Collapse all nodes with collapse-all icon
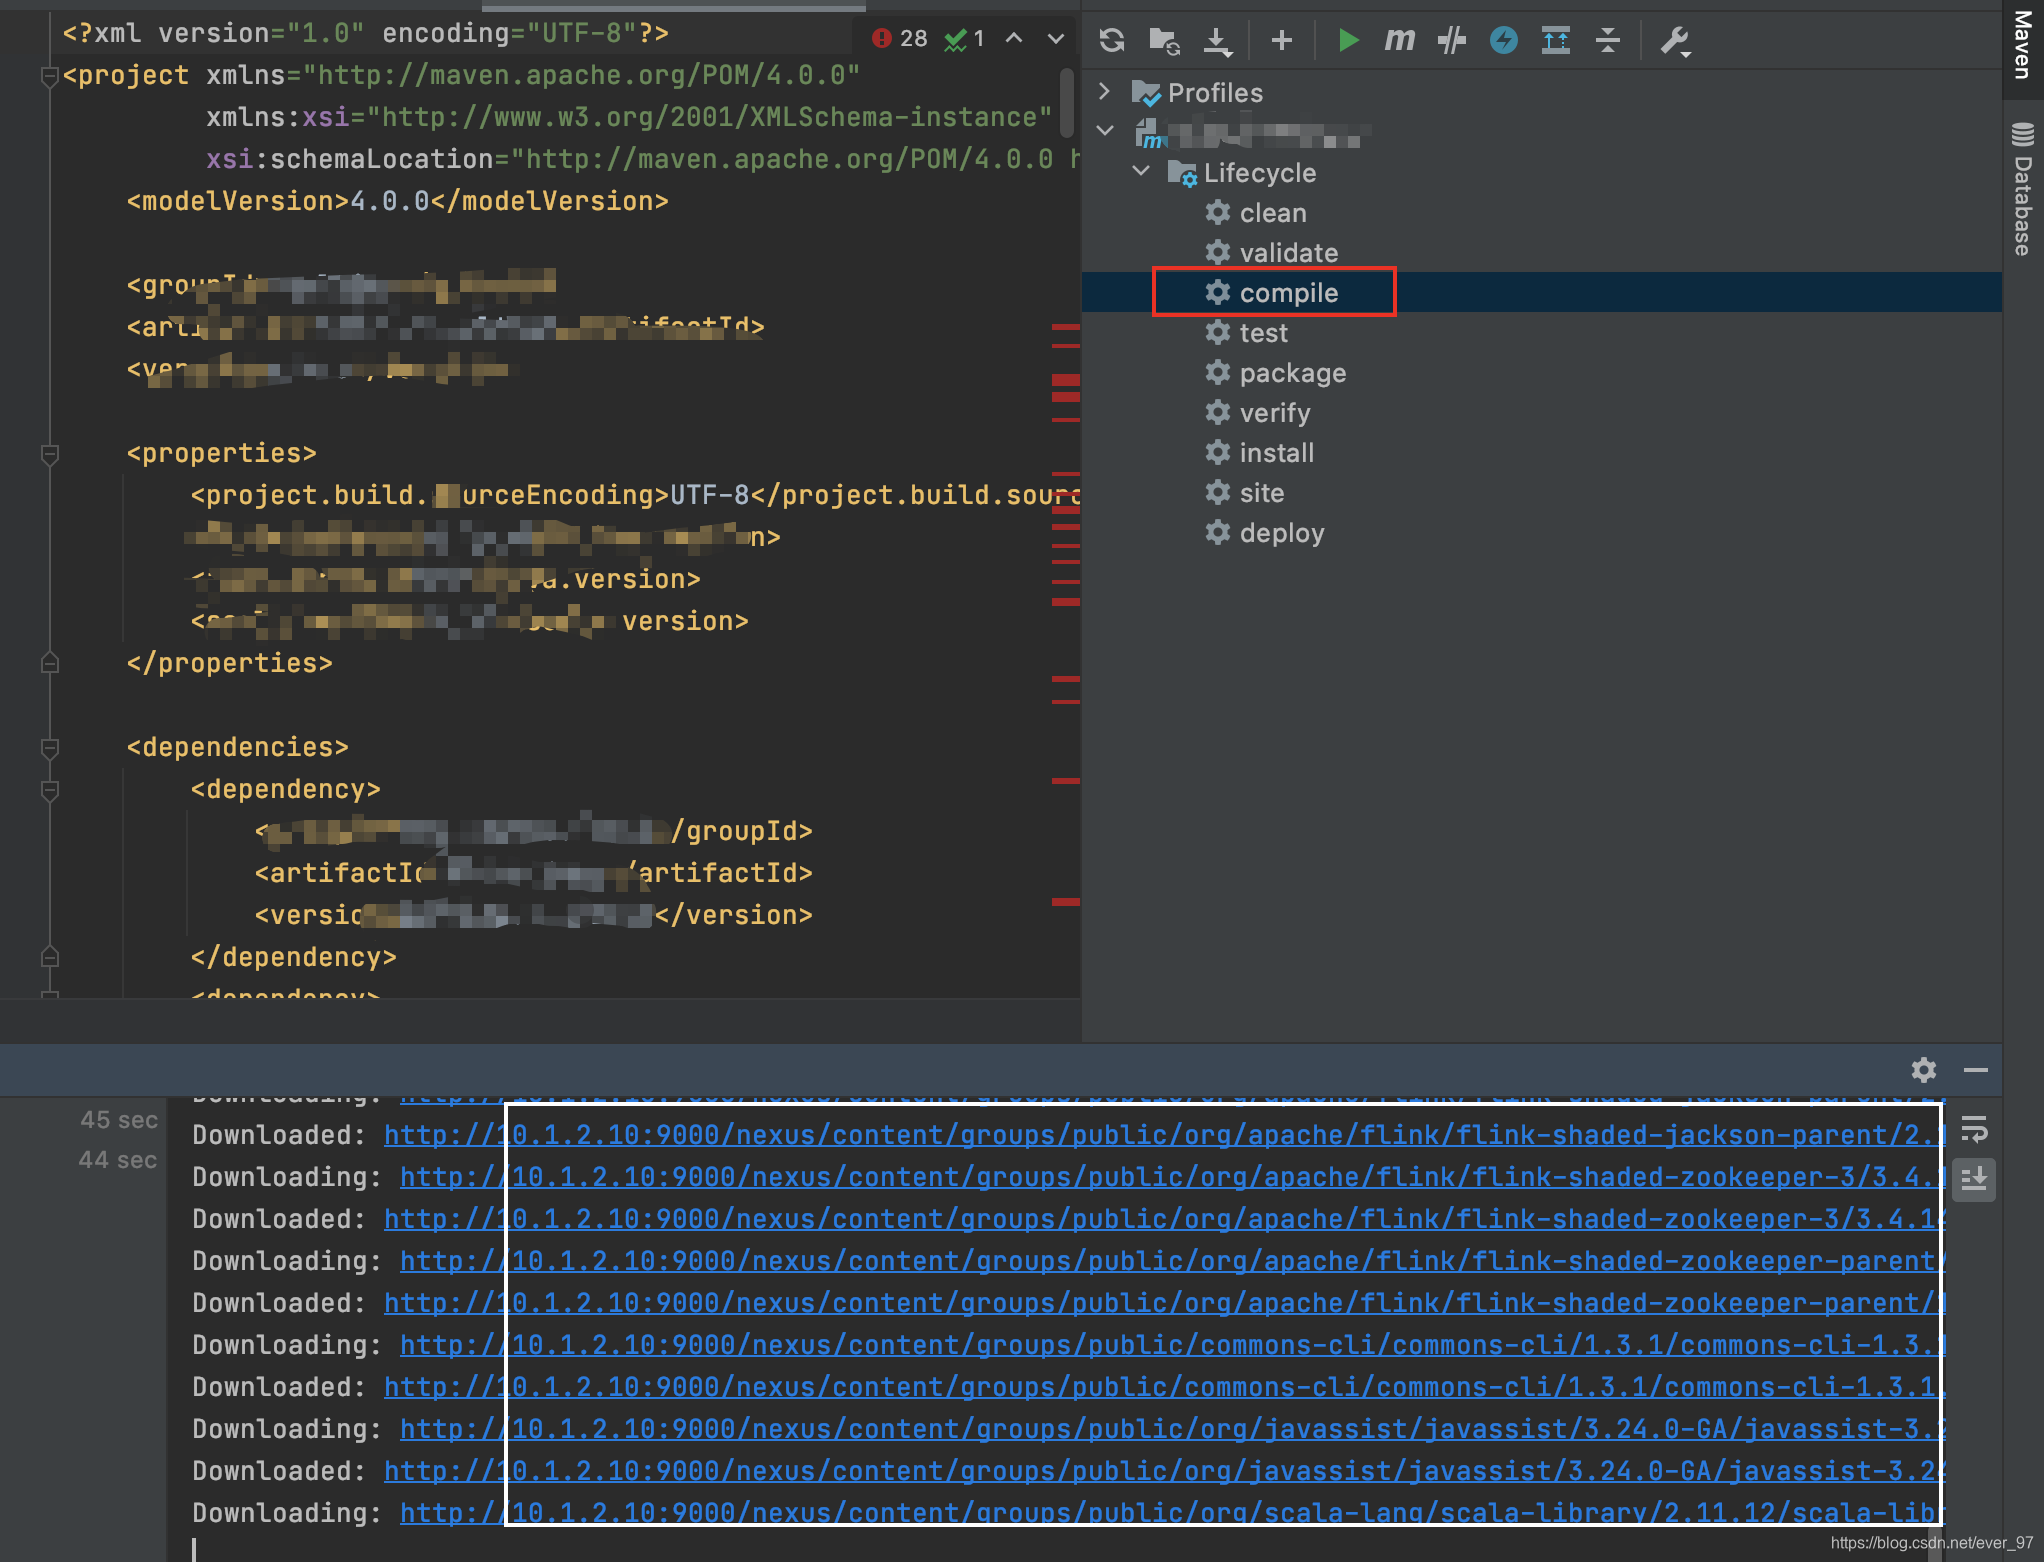2044x1562 pixels. click(x=1607, y=40)
